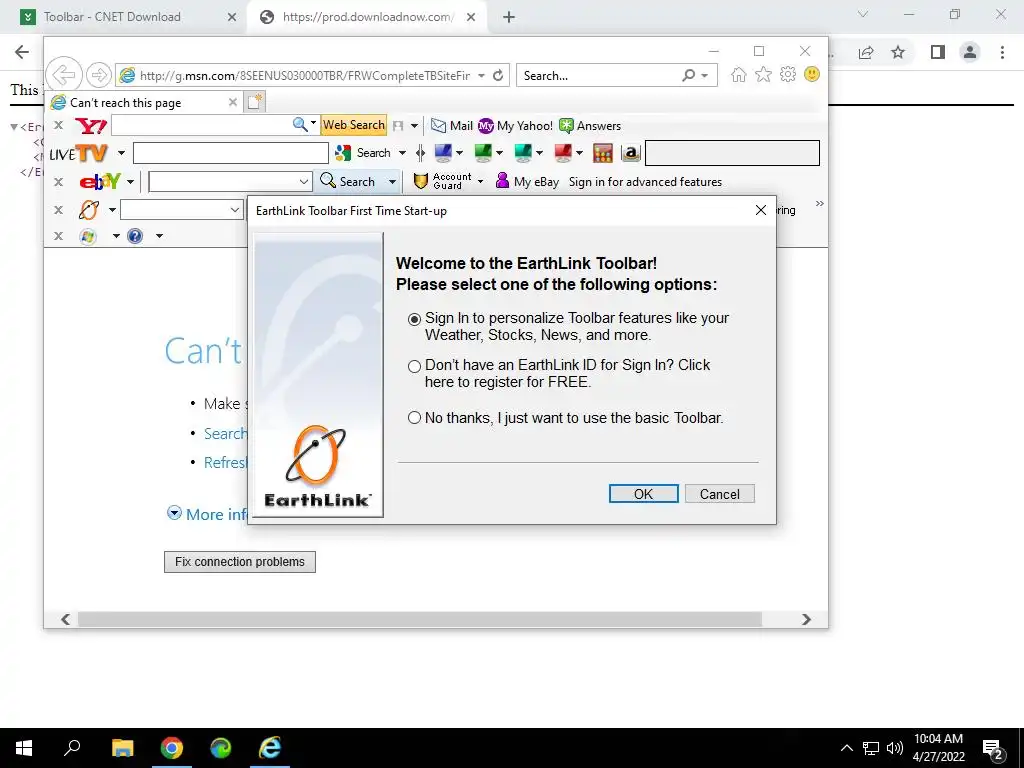The image size is (1024, 768).
Task: Open My eBay from the toolbar
Action: (527, 182)
